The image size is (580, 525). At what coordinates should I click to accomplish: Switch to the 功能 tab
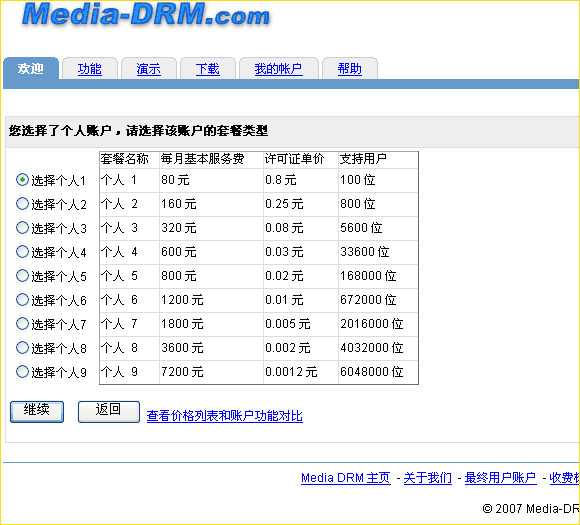pyautogui.click(x=90, y=69)
